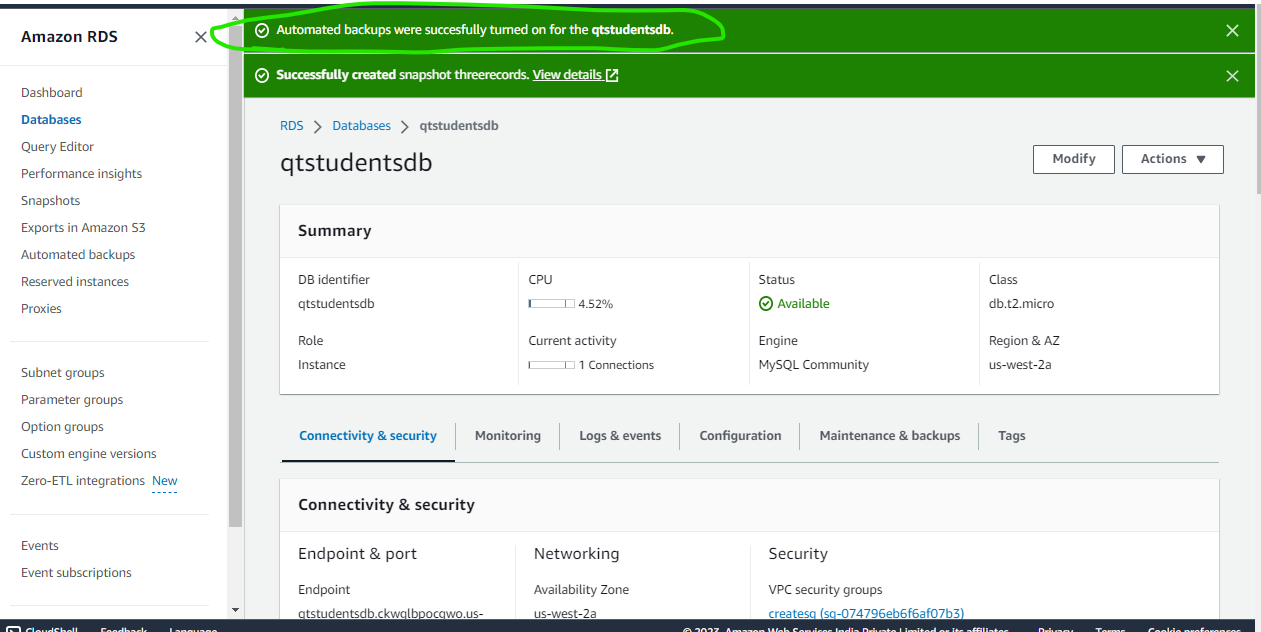Open Zero-ETL integrations from sidebar
The width and height of the screenshot is (1261, 632).
point(83,481)
